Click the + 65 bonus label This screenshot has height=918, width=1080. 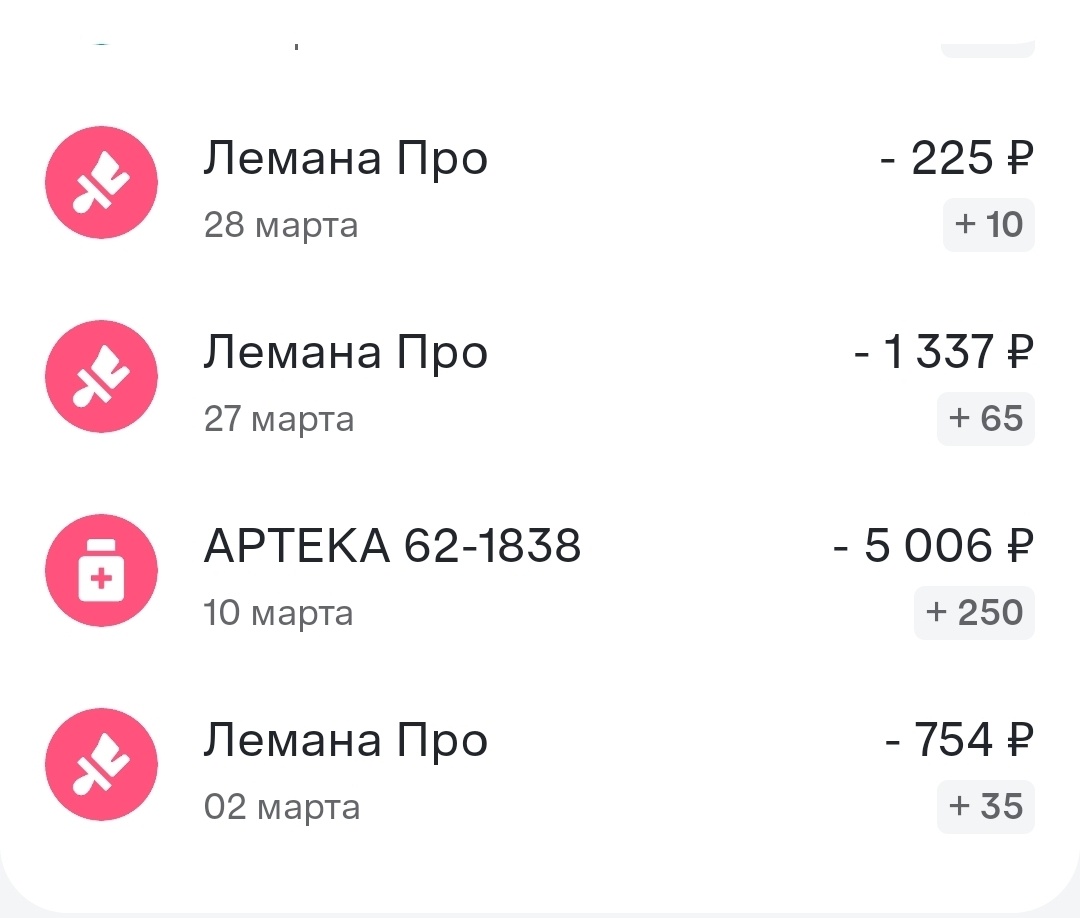(986, 418)
